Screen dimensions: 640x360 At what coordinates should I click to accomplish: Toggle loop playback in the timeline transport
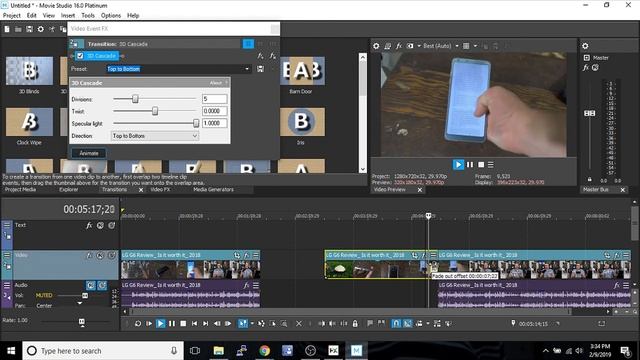pos(138,324)
